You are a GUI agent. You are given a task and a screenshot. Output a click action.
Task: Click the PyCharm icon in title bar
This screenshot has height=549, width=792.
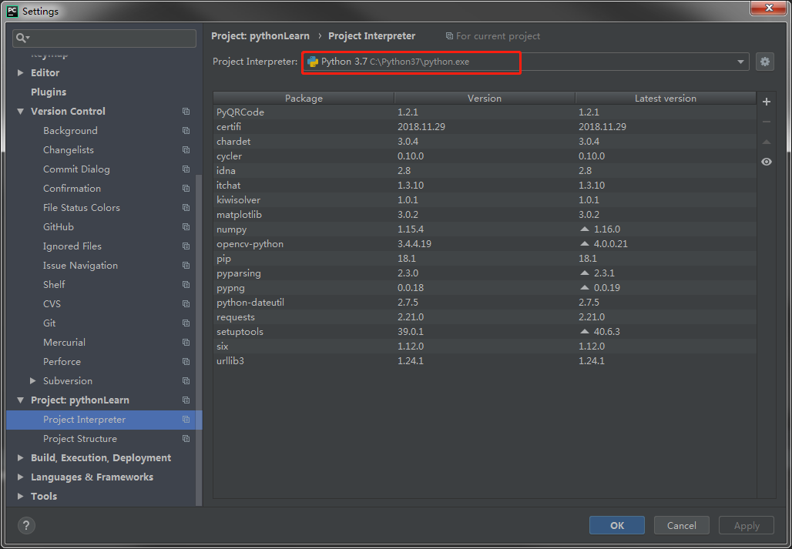pyautogui.click(x=12, y=11)
